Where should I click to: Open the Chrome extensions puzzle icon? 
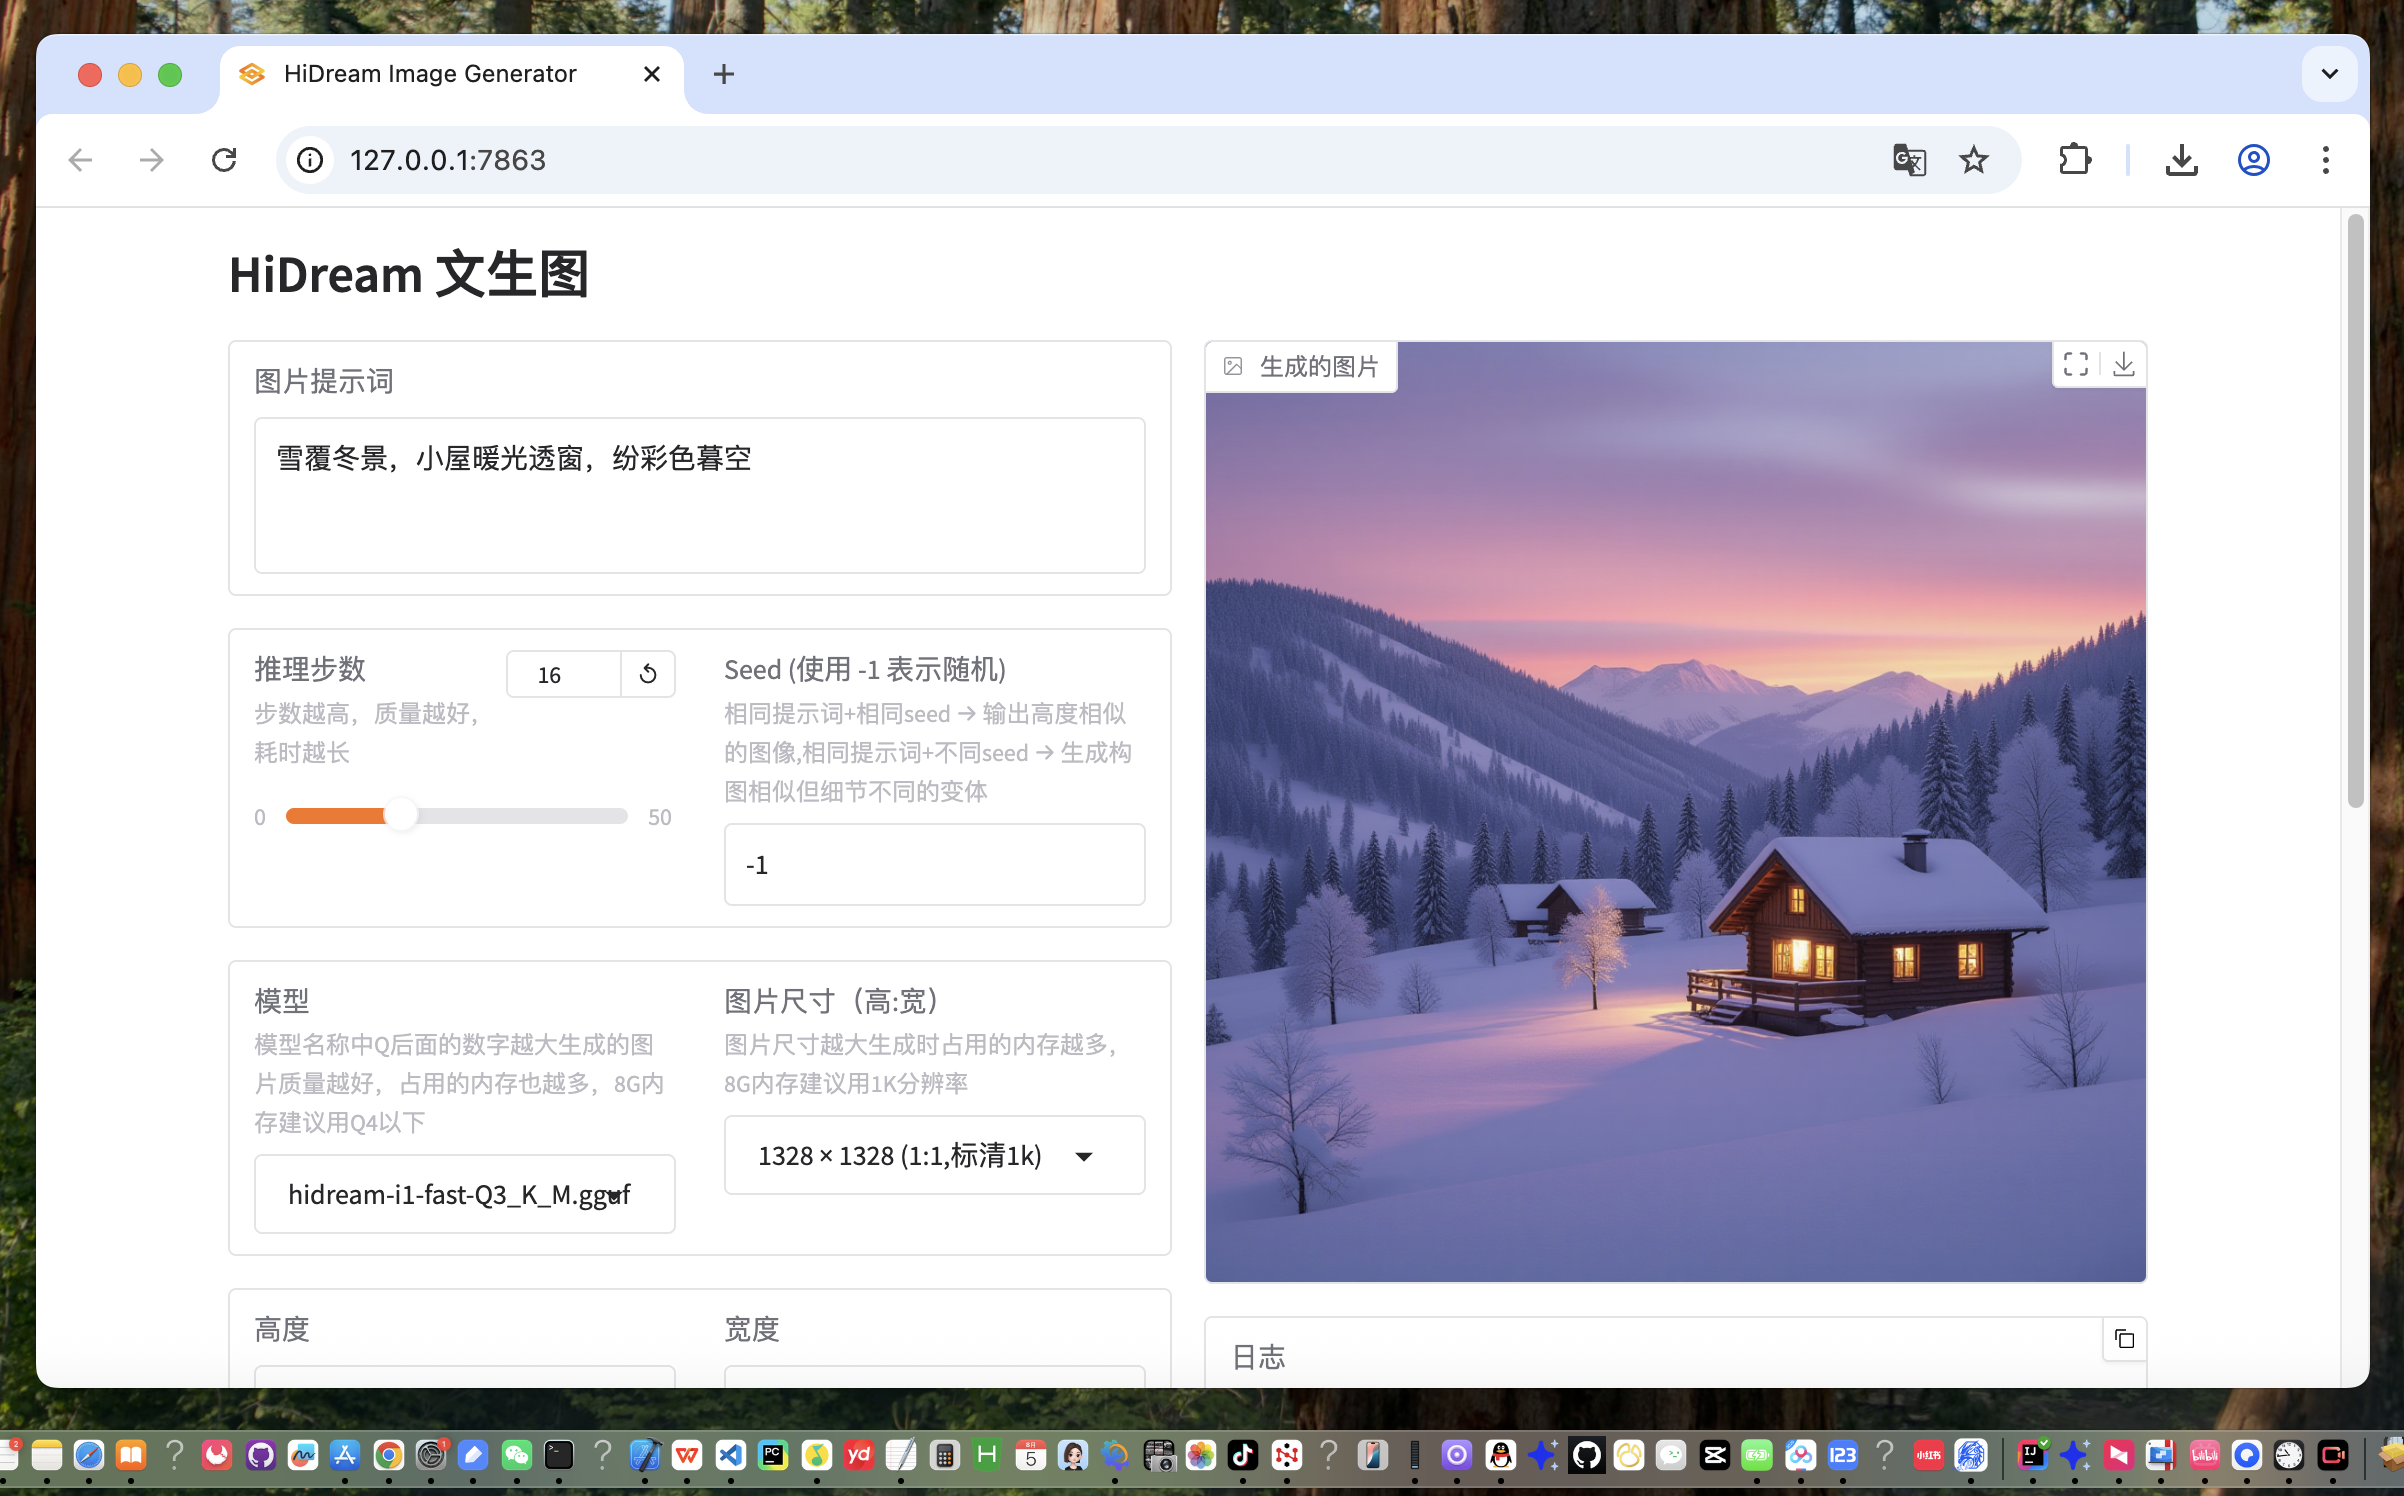pos(2075,160)
